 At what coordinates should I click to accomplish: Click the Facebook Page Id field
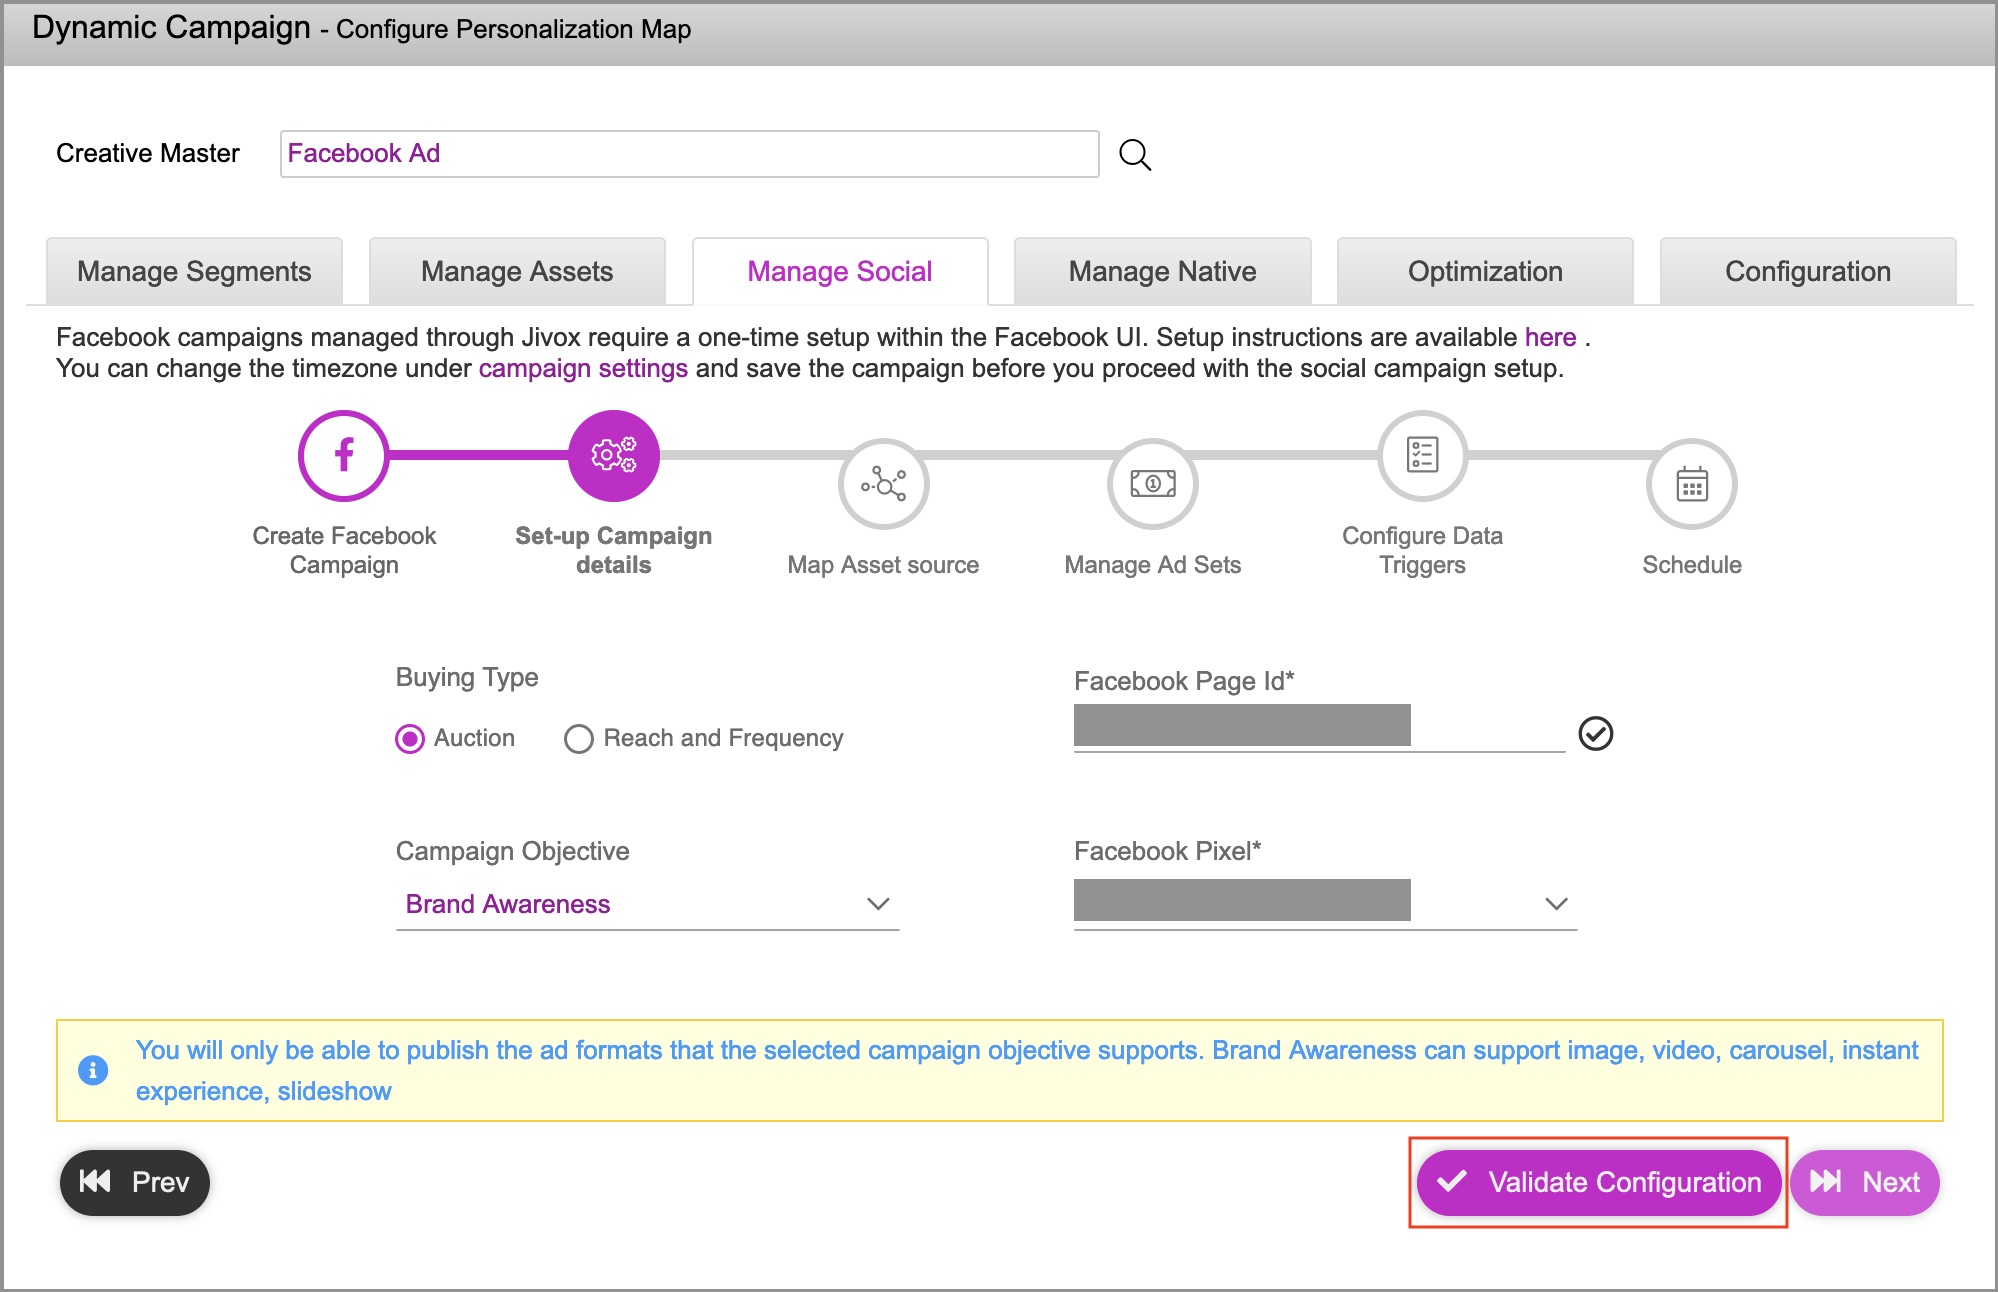pyautogui.click(x=1319, y=727)
